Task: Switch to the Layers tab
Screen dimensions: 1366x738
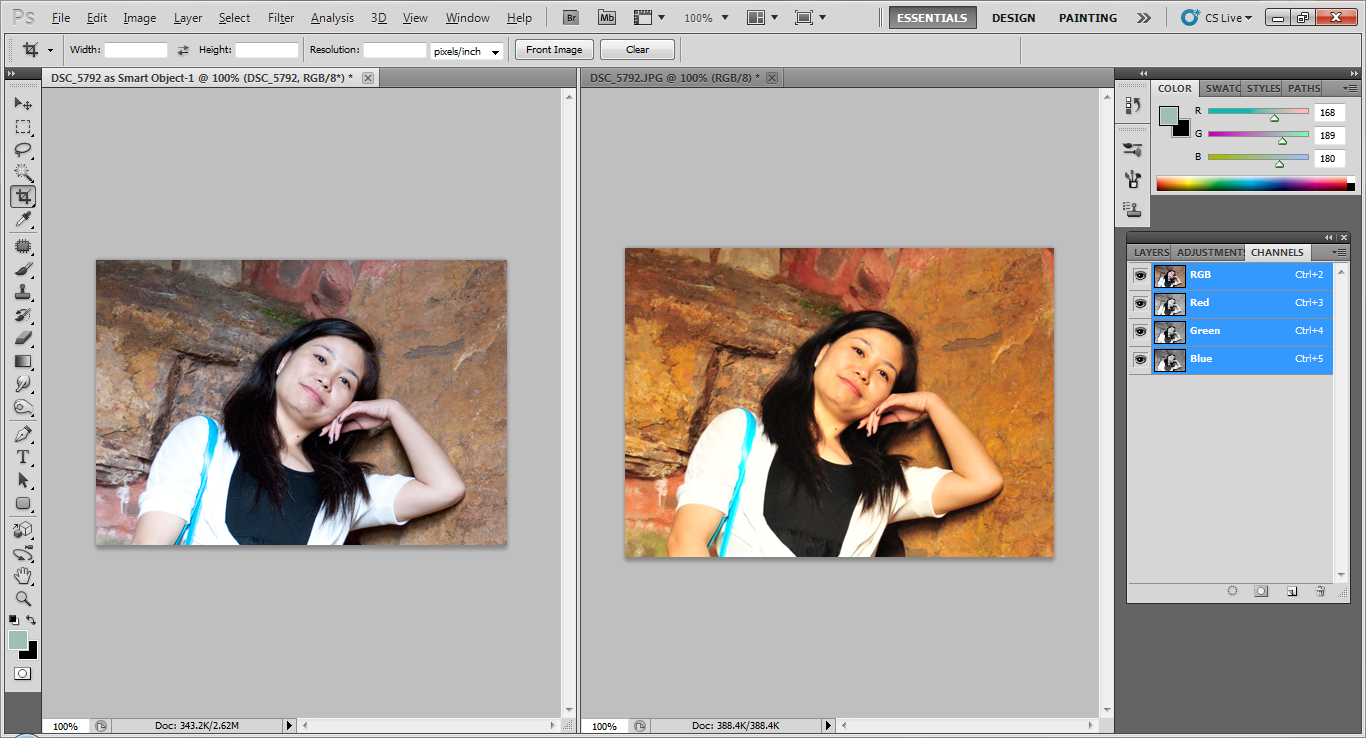Action: [1151, 252]
